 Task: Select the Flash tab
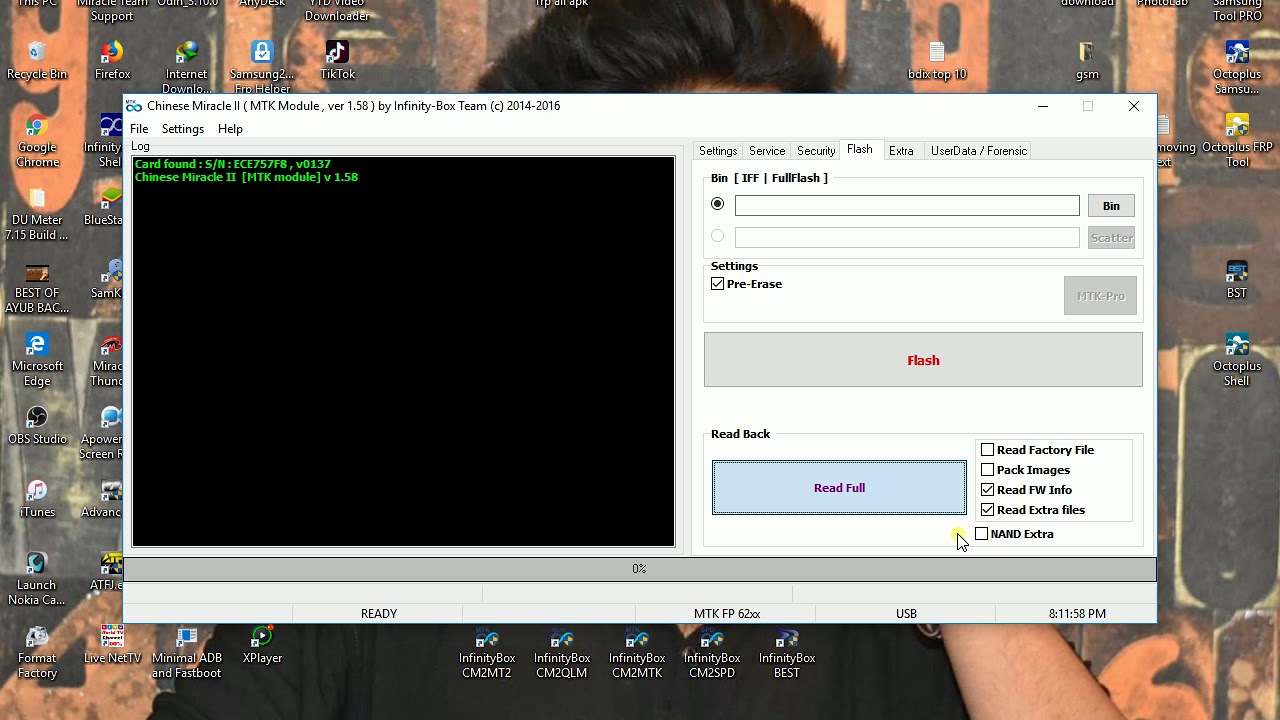click(860, 150)
